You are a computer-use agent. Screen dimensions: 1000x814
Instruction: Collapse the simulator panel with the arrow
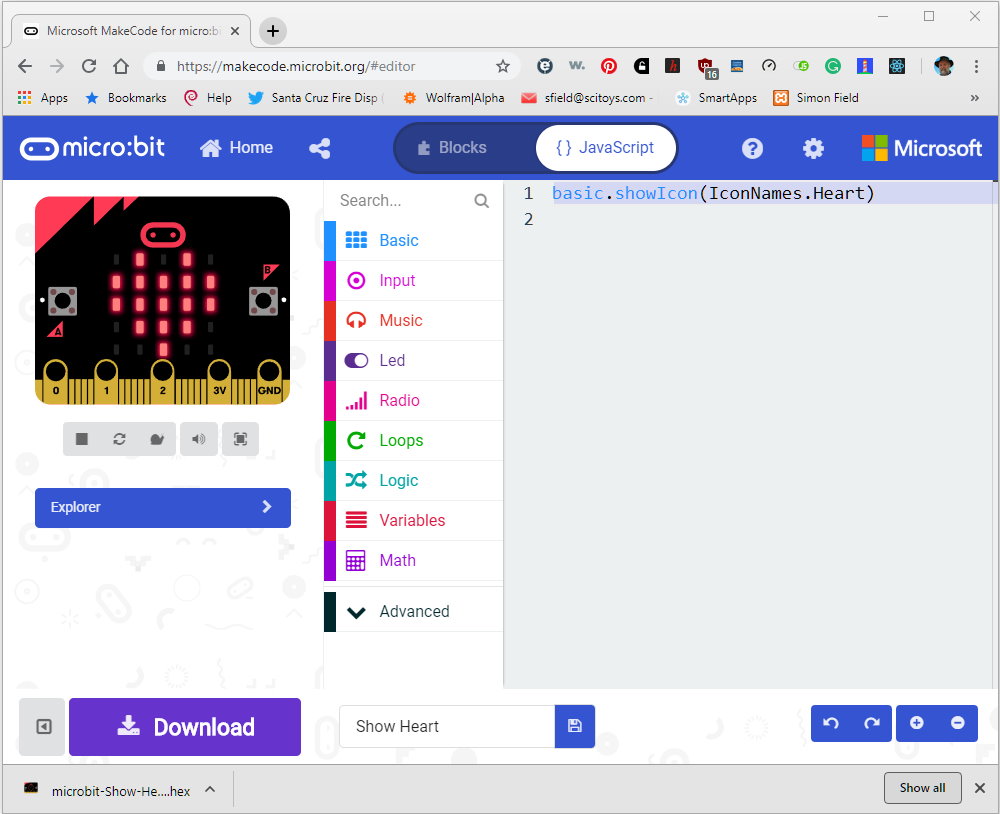click(41, 727)
